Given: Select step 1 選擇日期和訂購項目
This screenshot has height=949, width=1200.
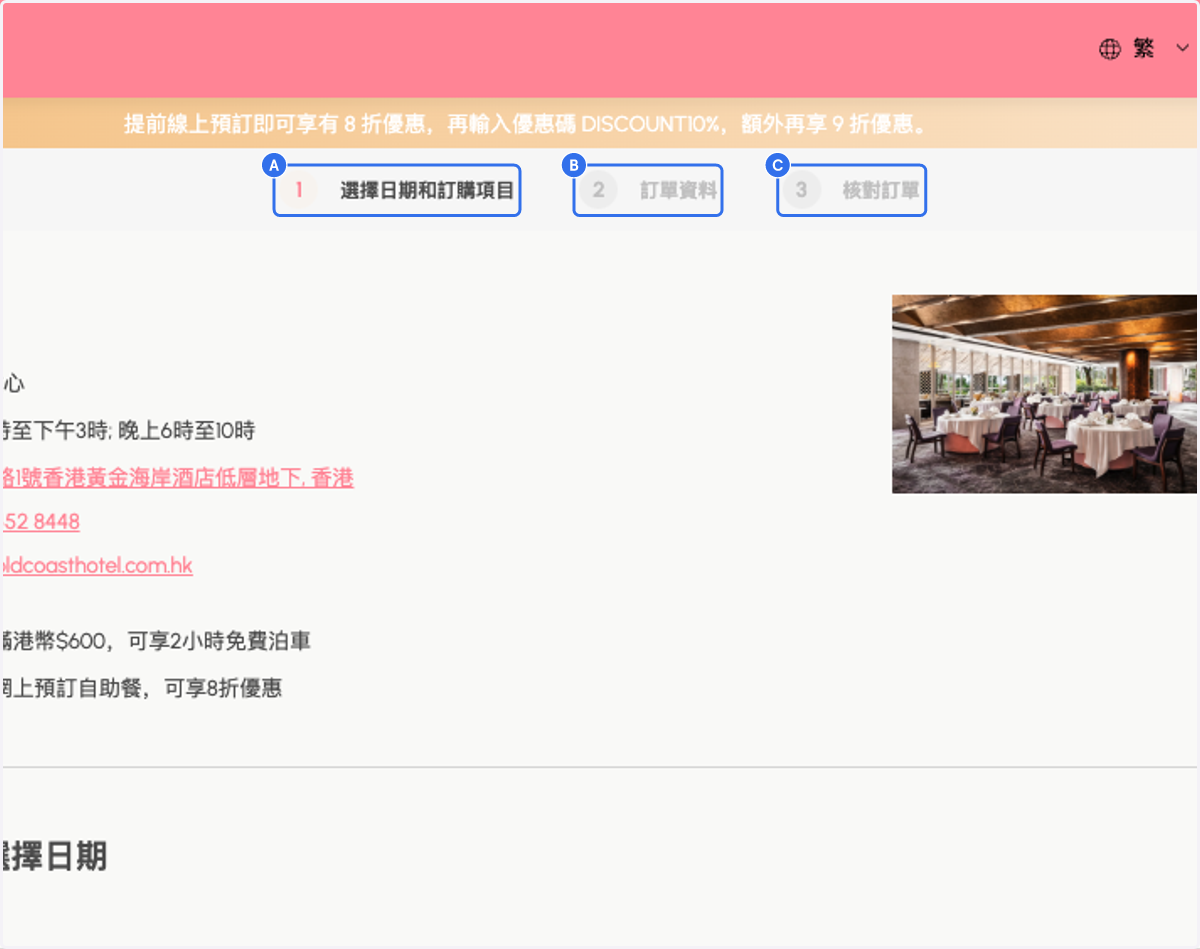Looking at the screenshot, I should 397,190.
